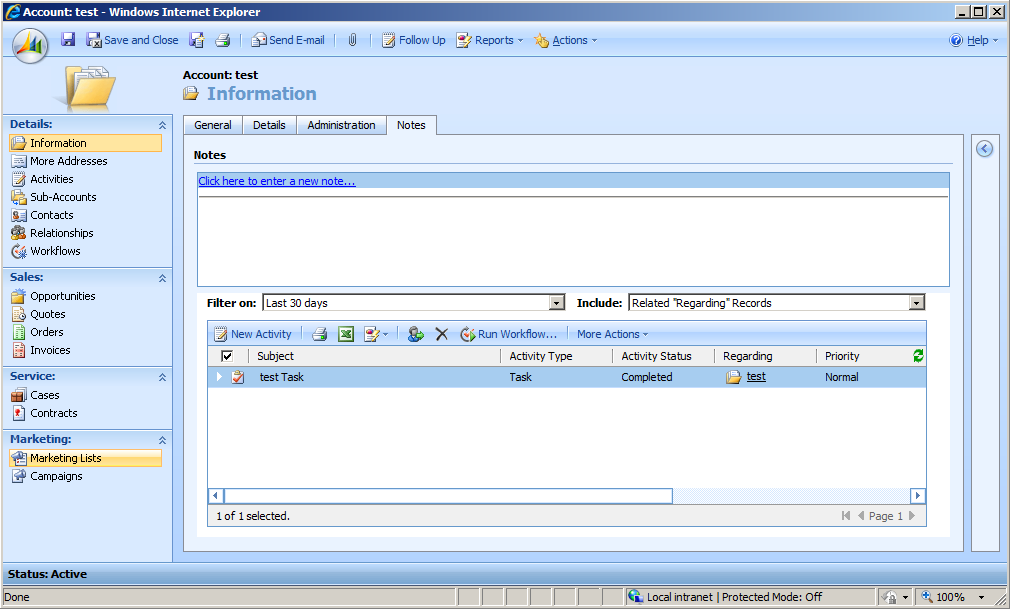
Task: Click the Save disk icon in the toolbar
Action: coord(68,40)
